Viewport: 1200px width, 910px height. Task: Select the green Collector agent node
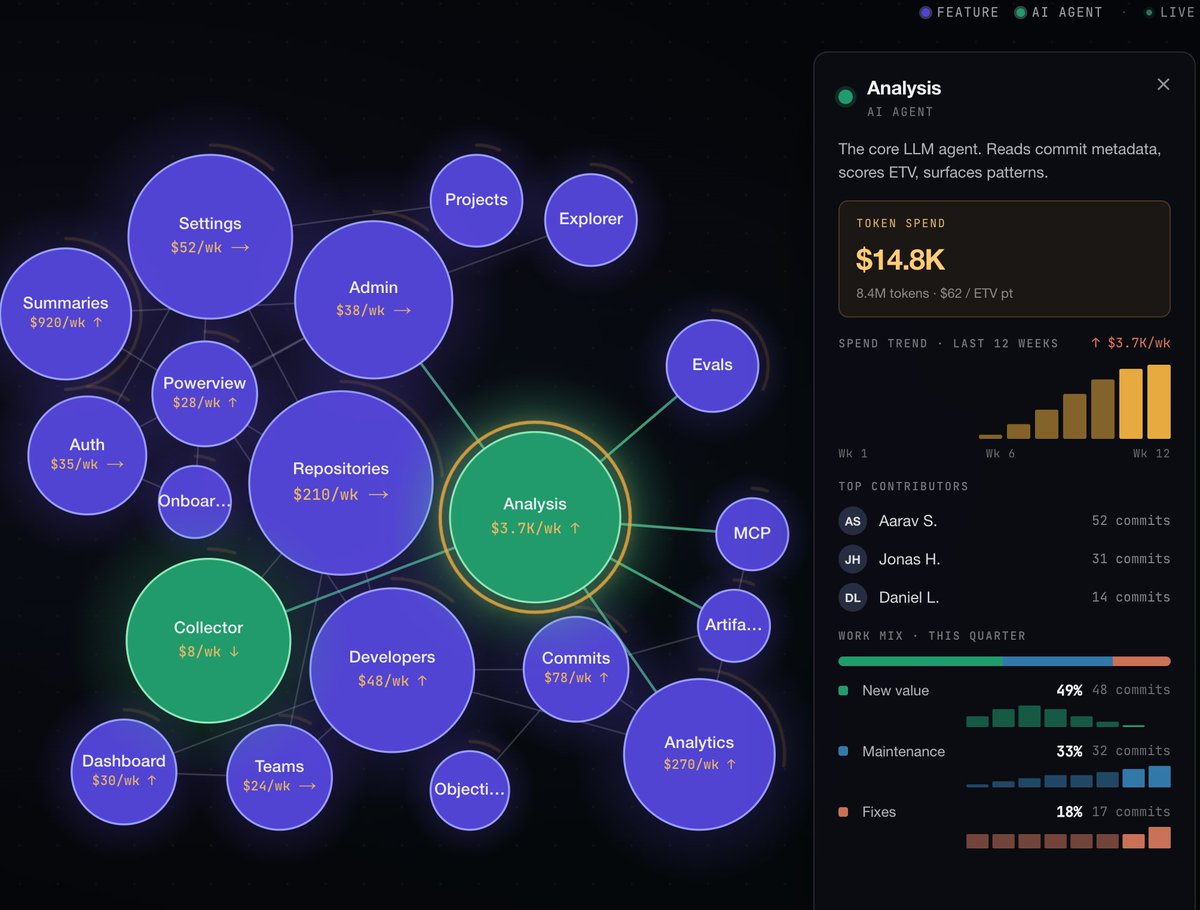tap(208, 640)
